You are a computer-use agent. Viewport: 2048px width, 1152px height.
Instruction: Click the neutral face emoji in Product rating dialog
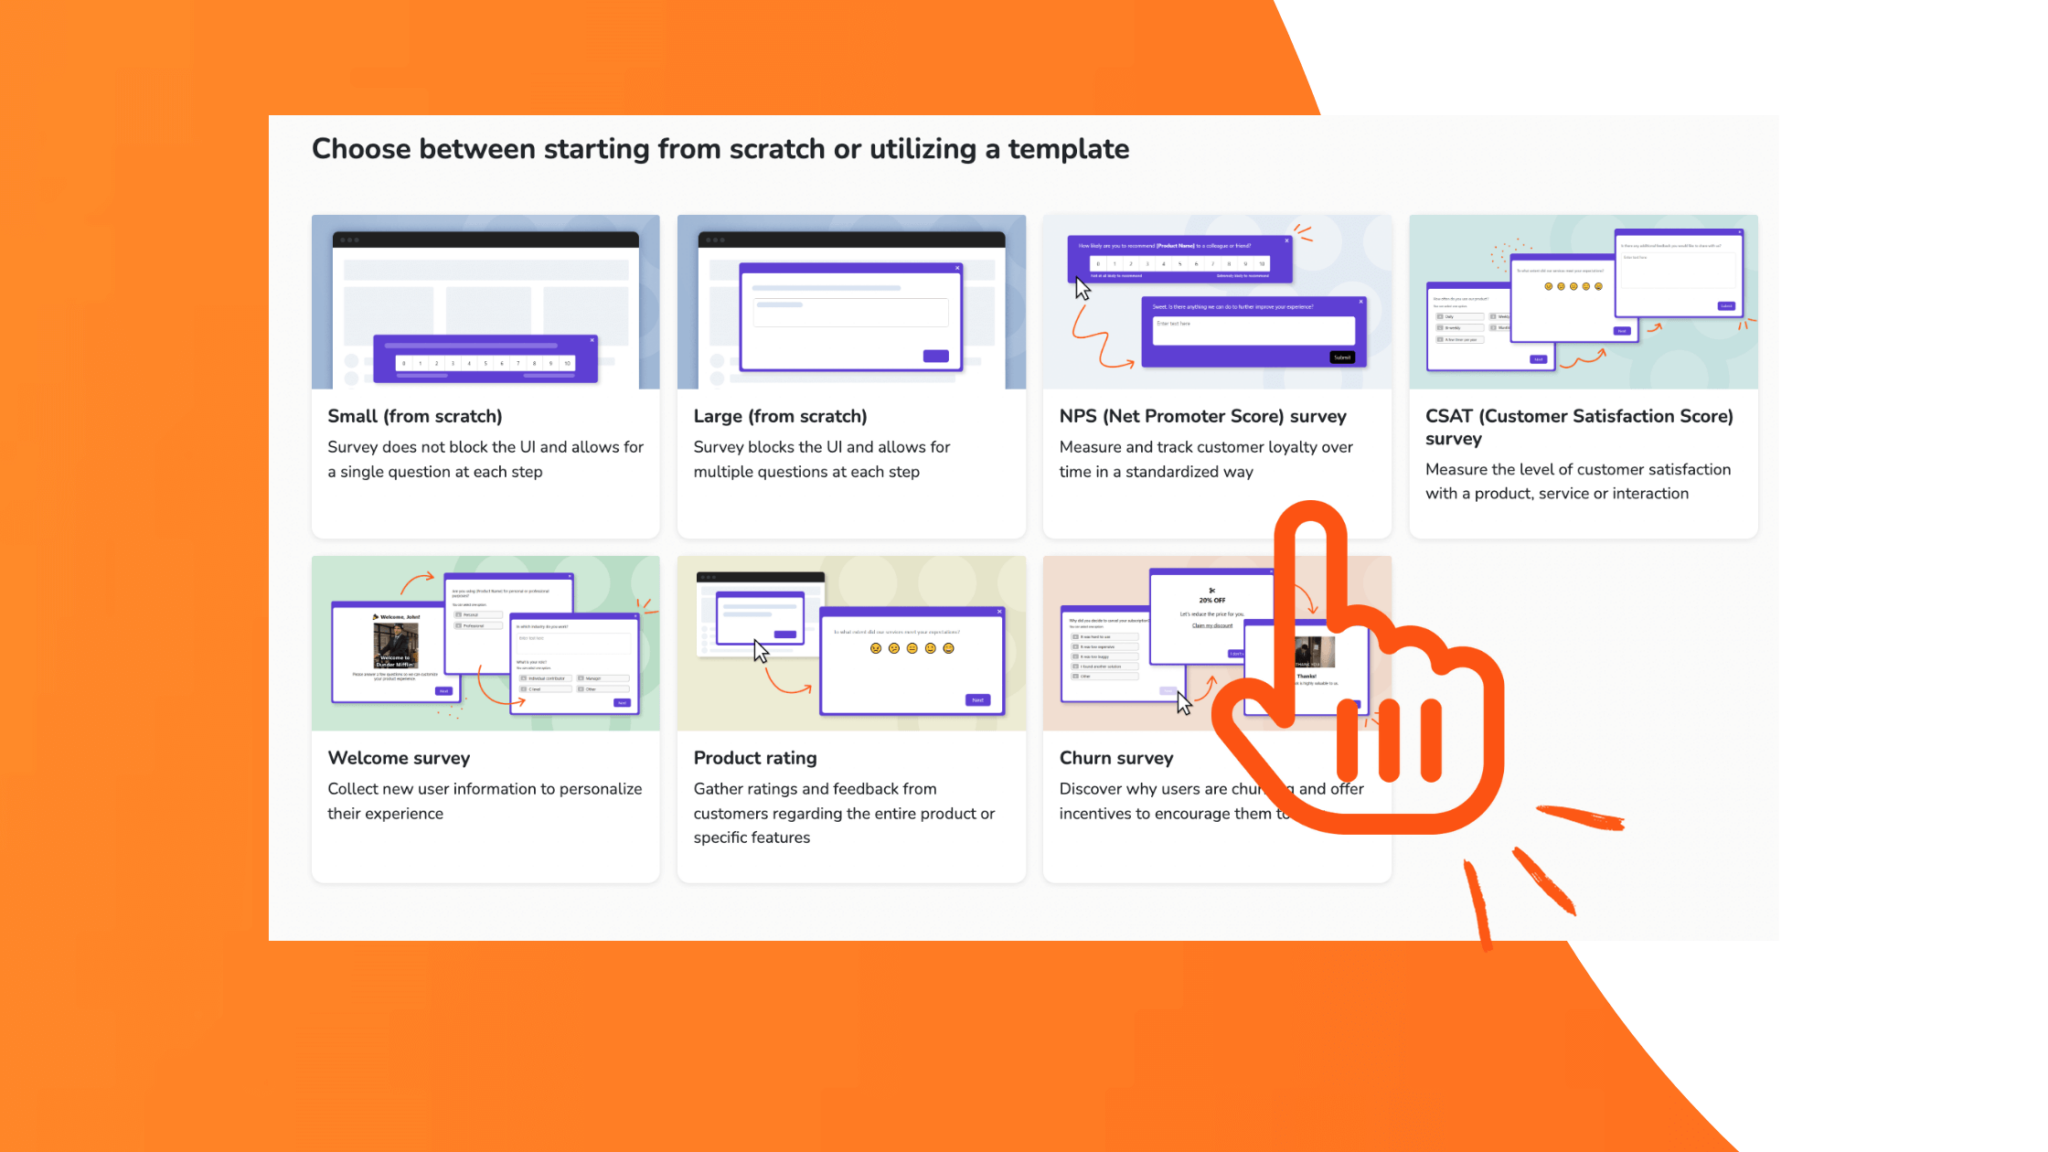[912, 649]
